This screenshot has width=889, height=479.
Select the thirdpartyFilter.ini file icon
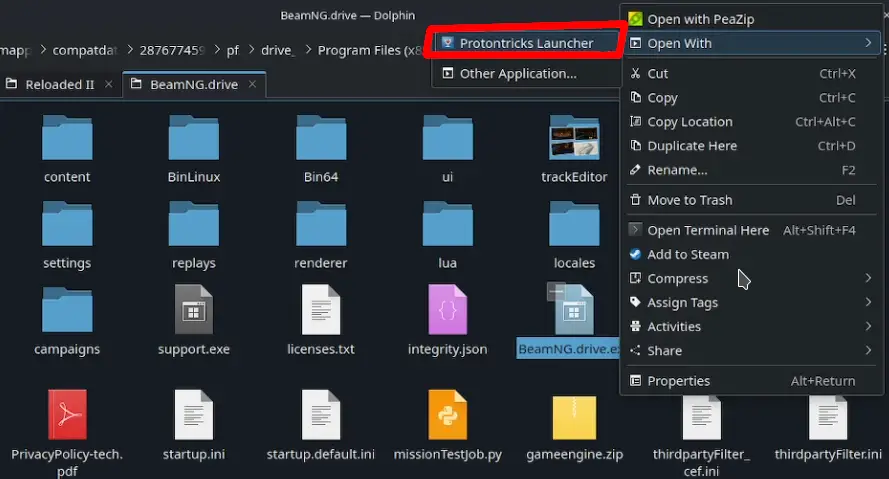click(x=828, y=418)
